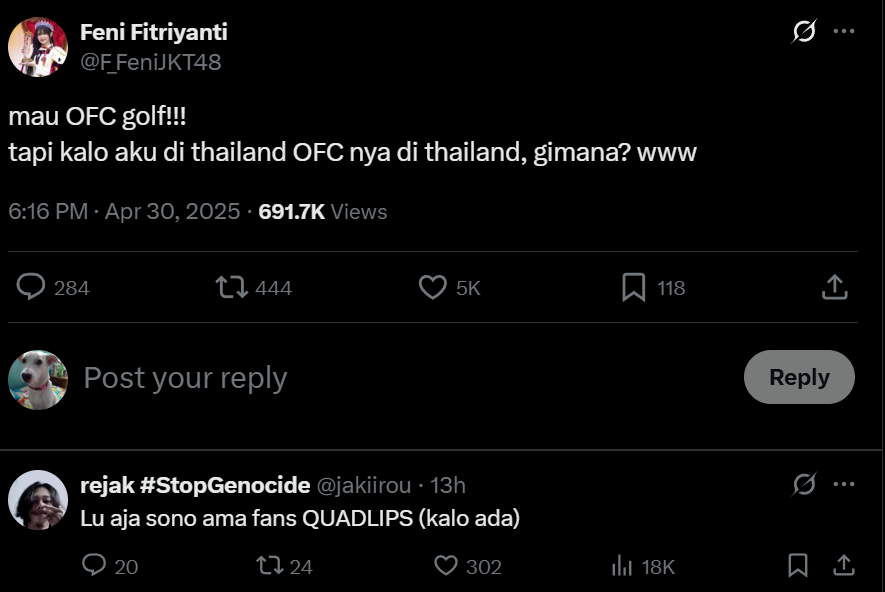Viewport: 885px width, 592px height.
Task: Open more options on rejak's reply
Action: (844, 485)
